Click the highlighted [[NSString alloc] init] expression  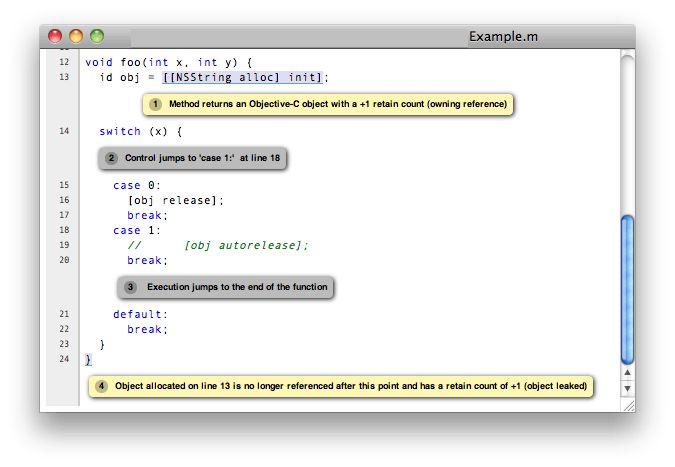tap(242, 77)
